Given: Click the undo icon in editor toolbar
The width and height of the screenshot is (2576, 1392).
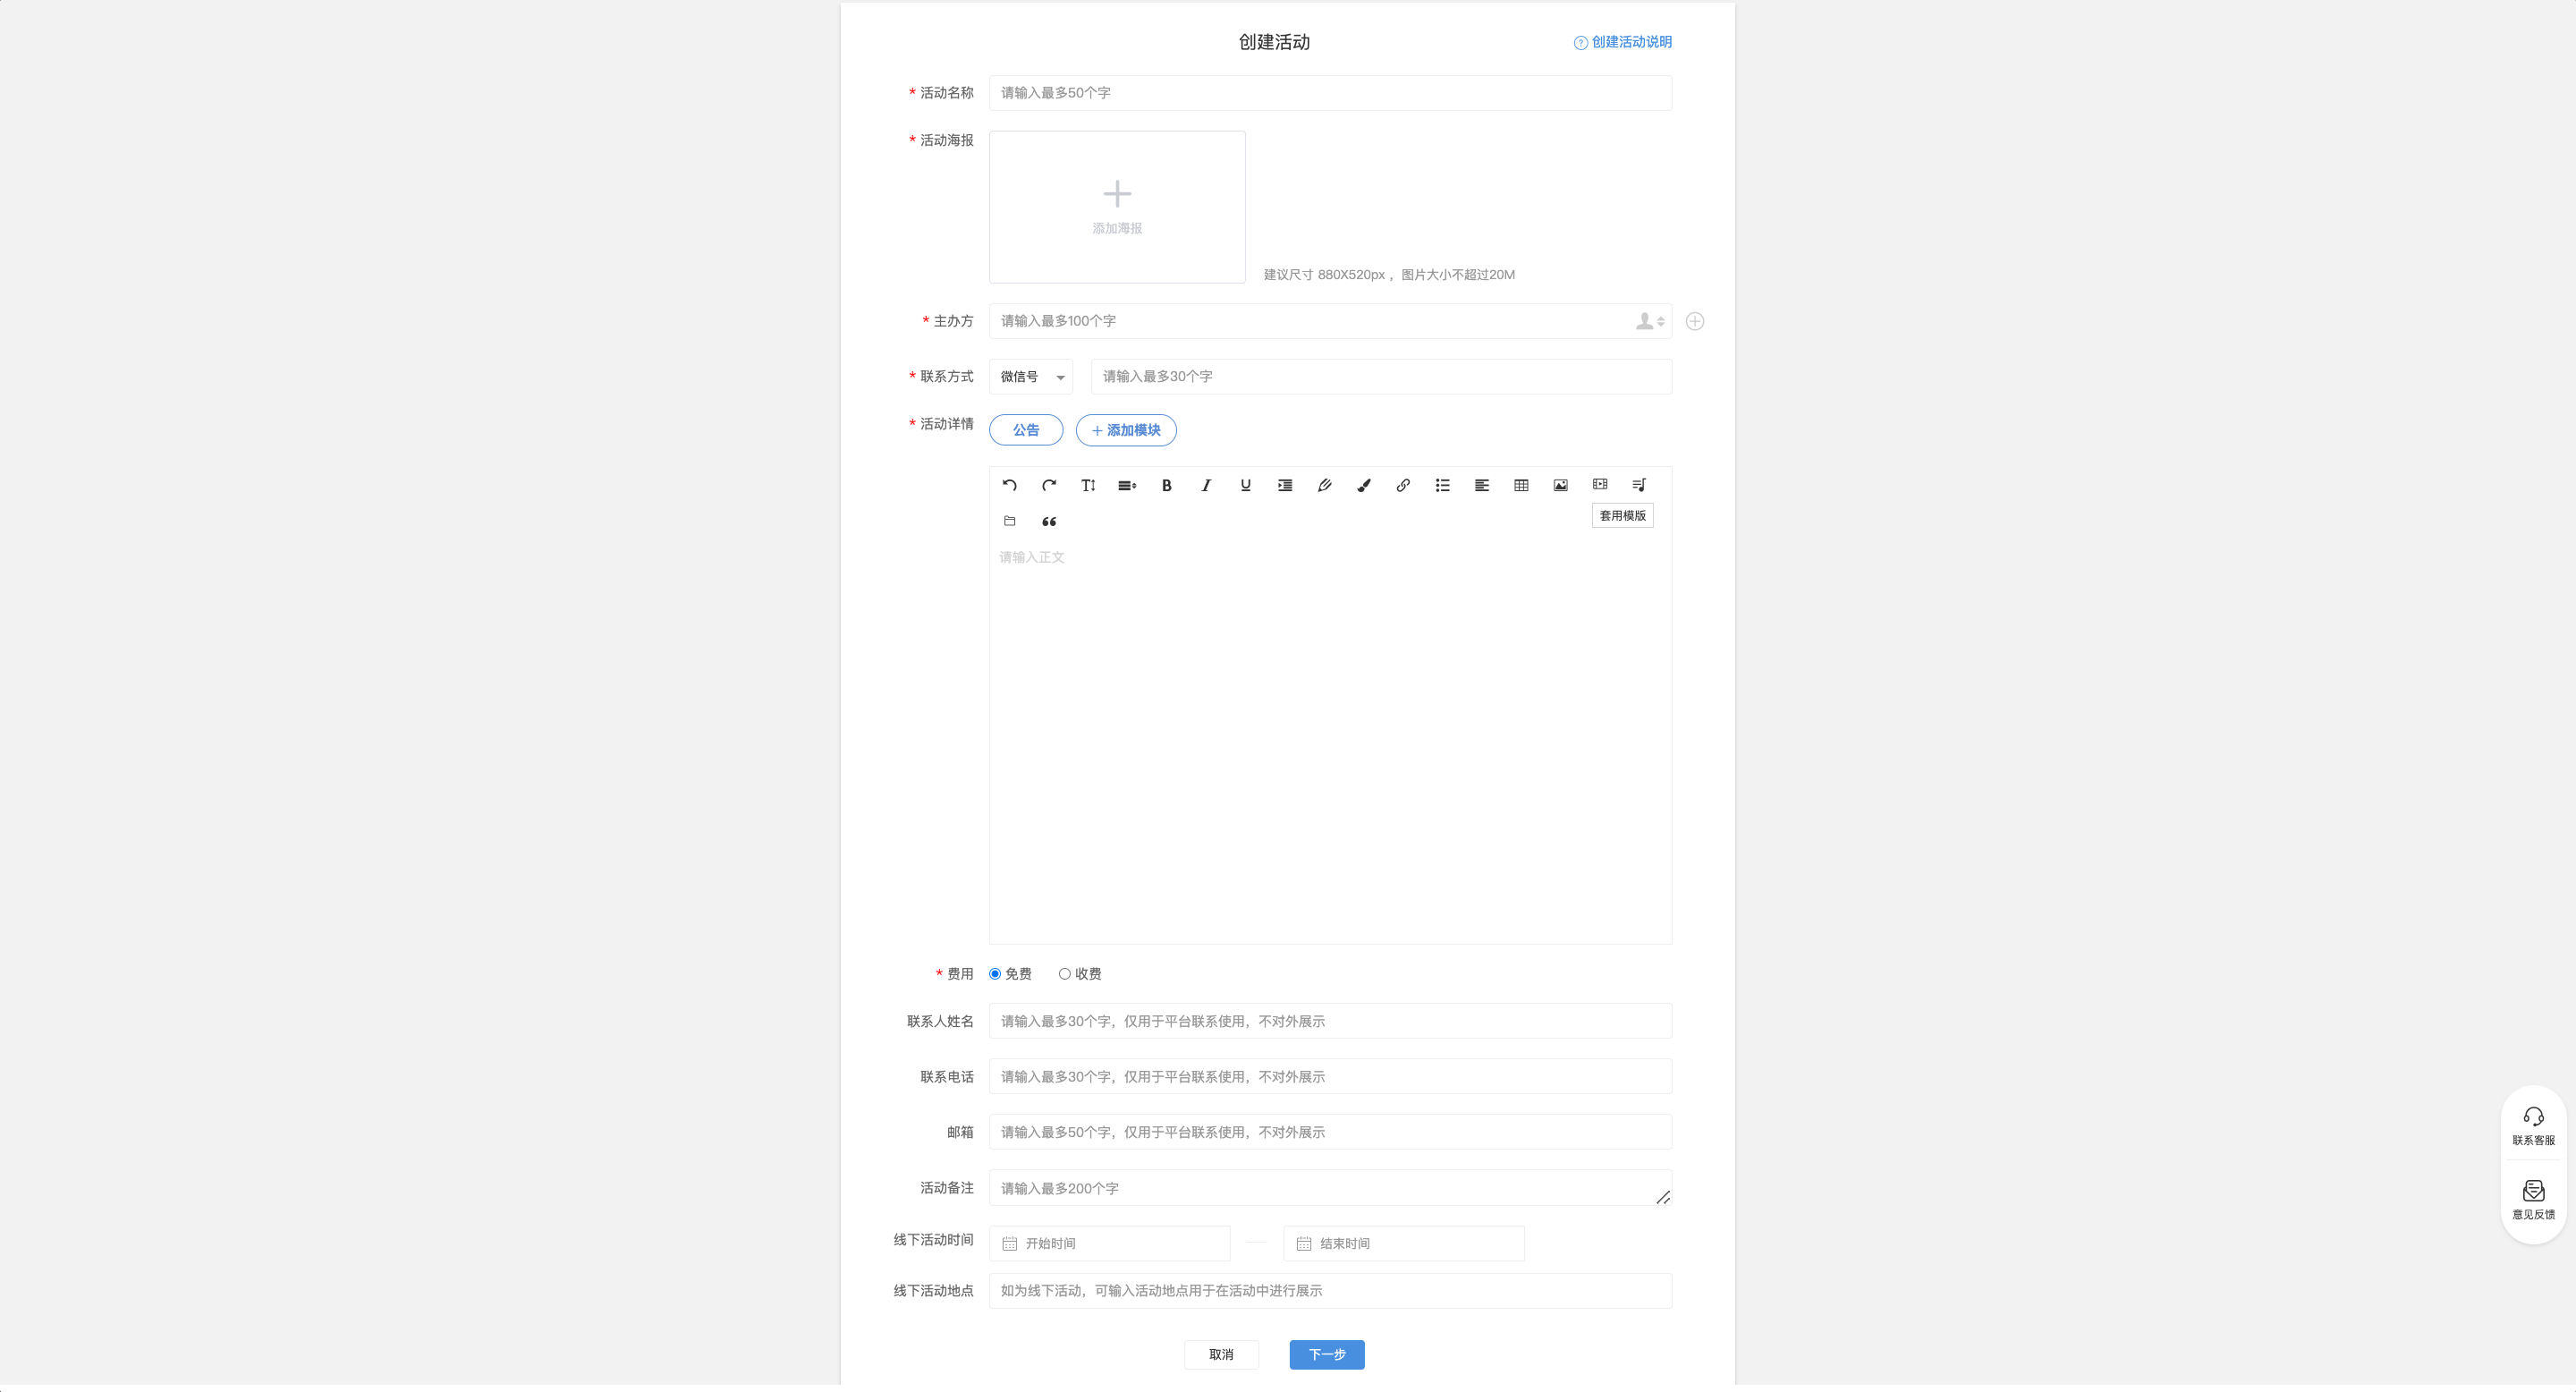Looking at the screenshot, I should [1009, 485].
